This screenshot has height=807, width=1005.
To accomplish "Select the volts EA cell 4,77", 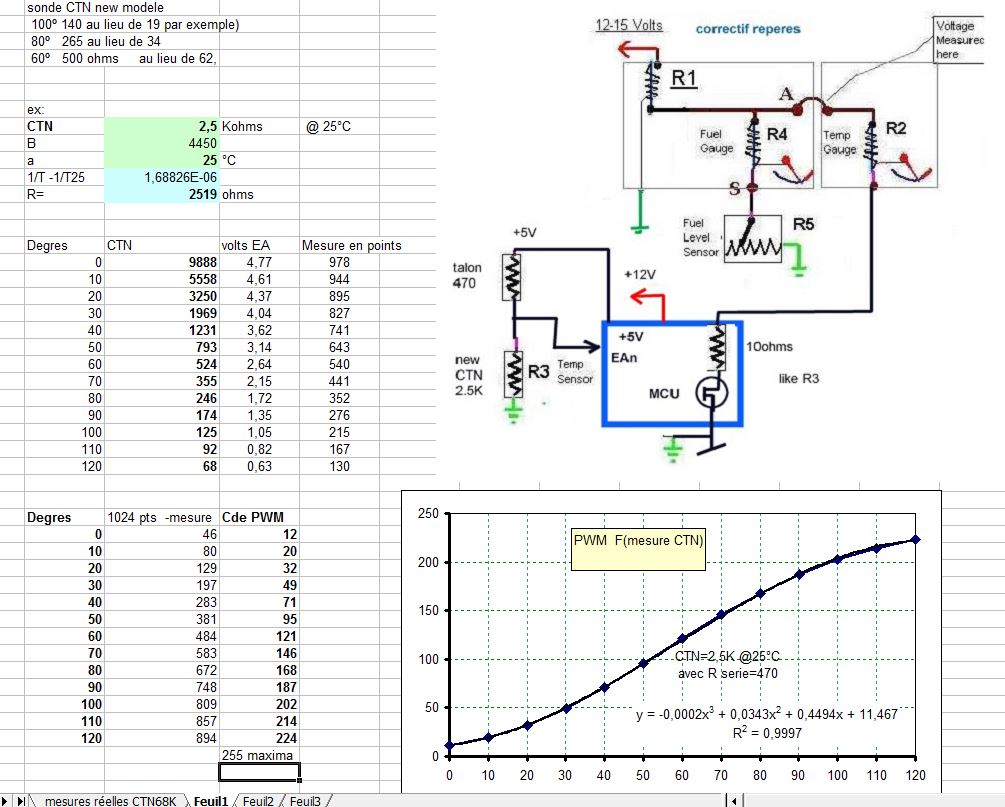I will click(259, 262).
